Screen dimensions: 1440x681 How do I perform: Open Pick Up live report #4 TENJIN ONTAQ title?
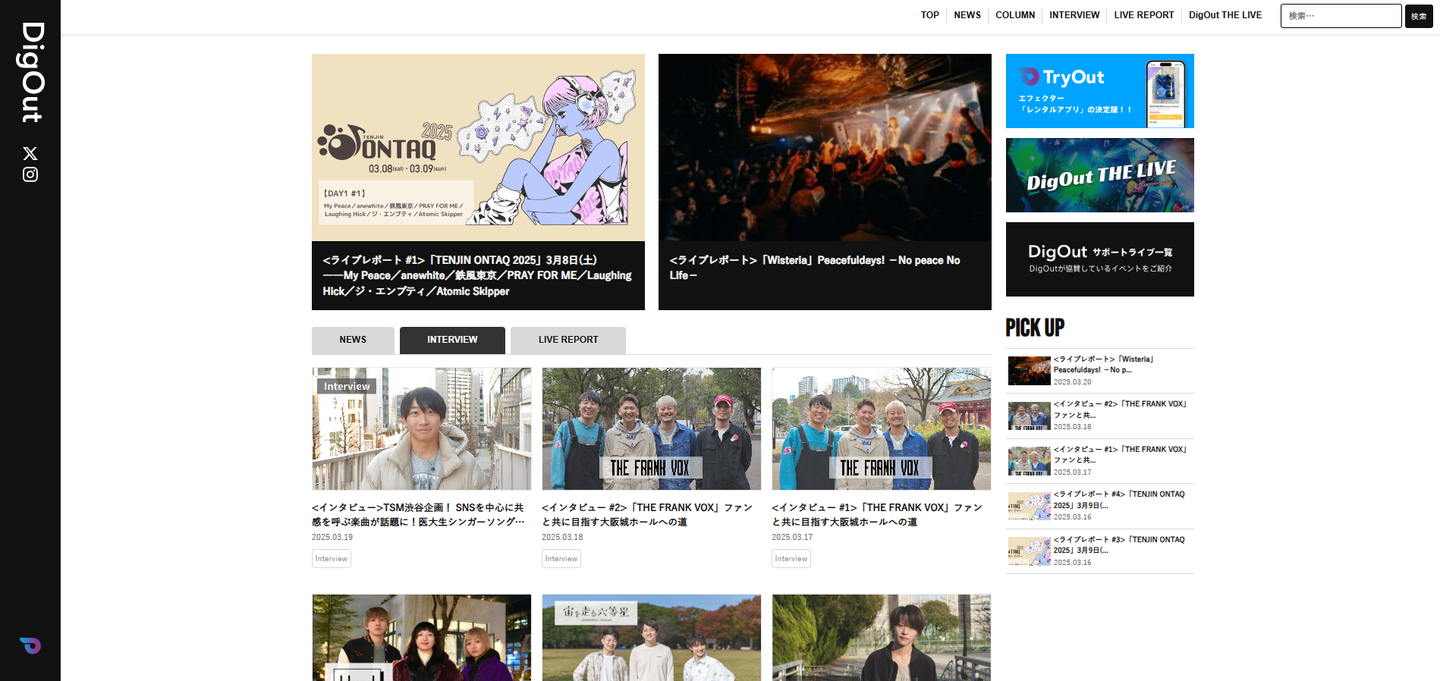click(x=1119, y=499)
